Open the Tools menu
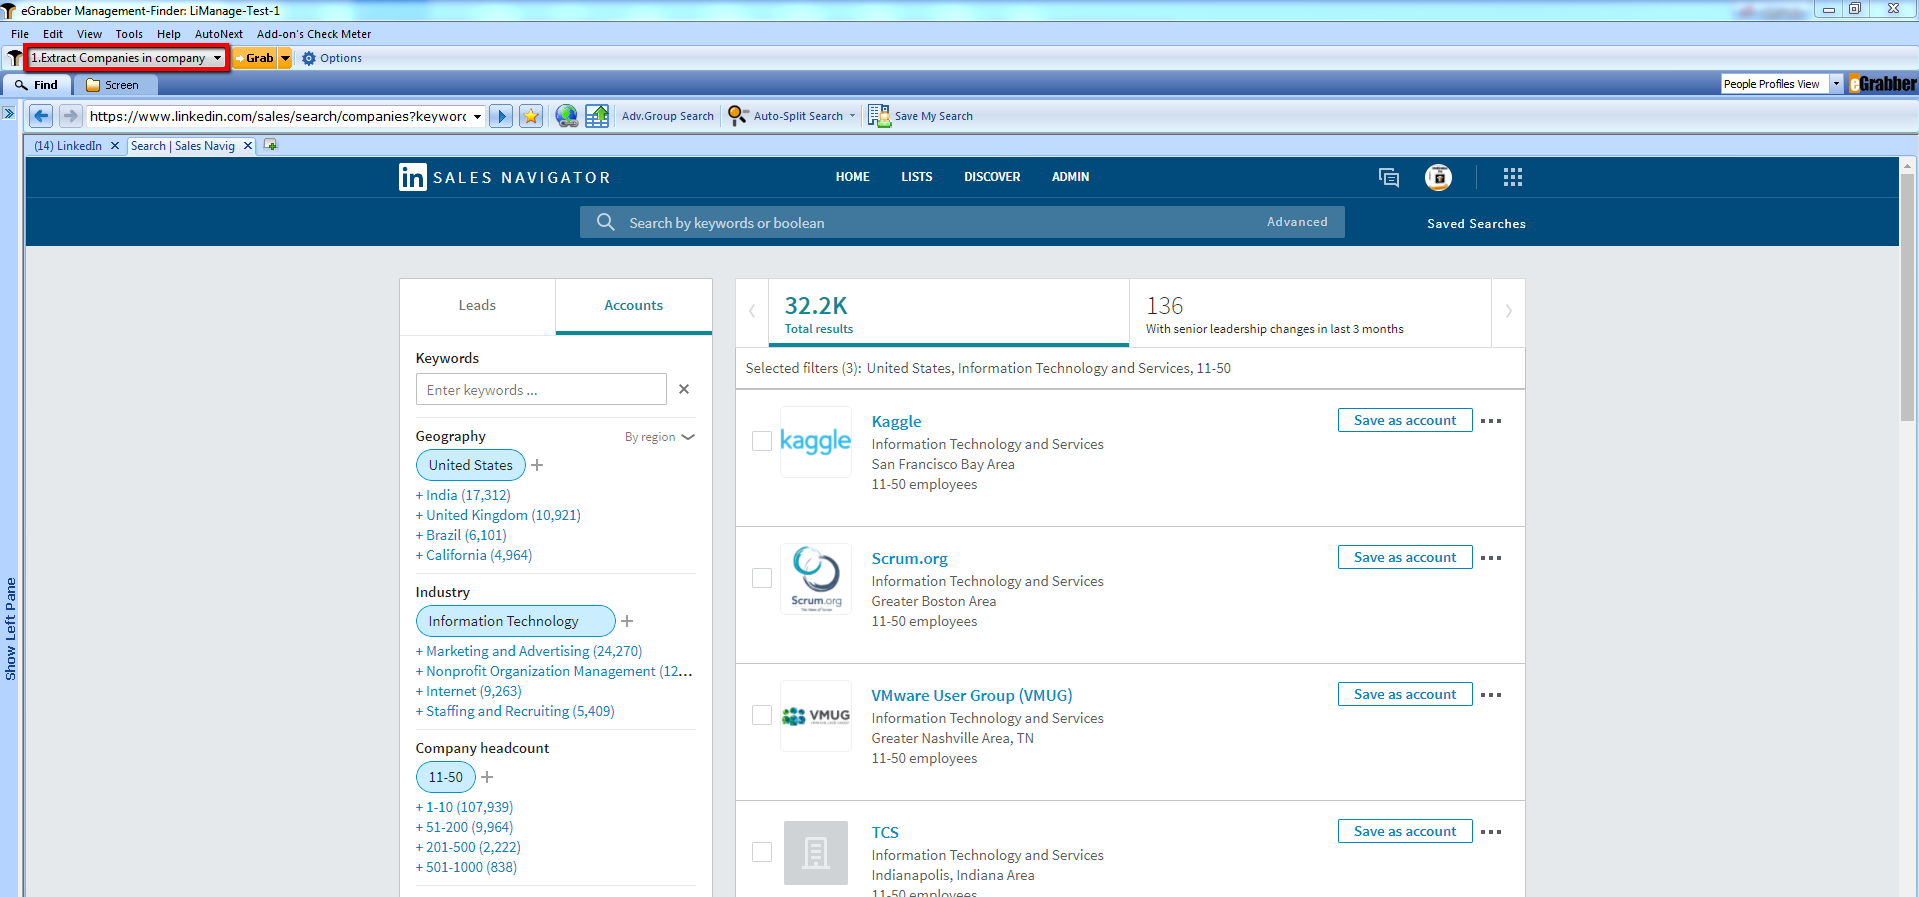Screen dimensions: 1919x897 click(x=129, y=34)
